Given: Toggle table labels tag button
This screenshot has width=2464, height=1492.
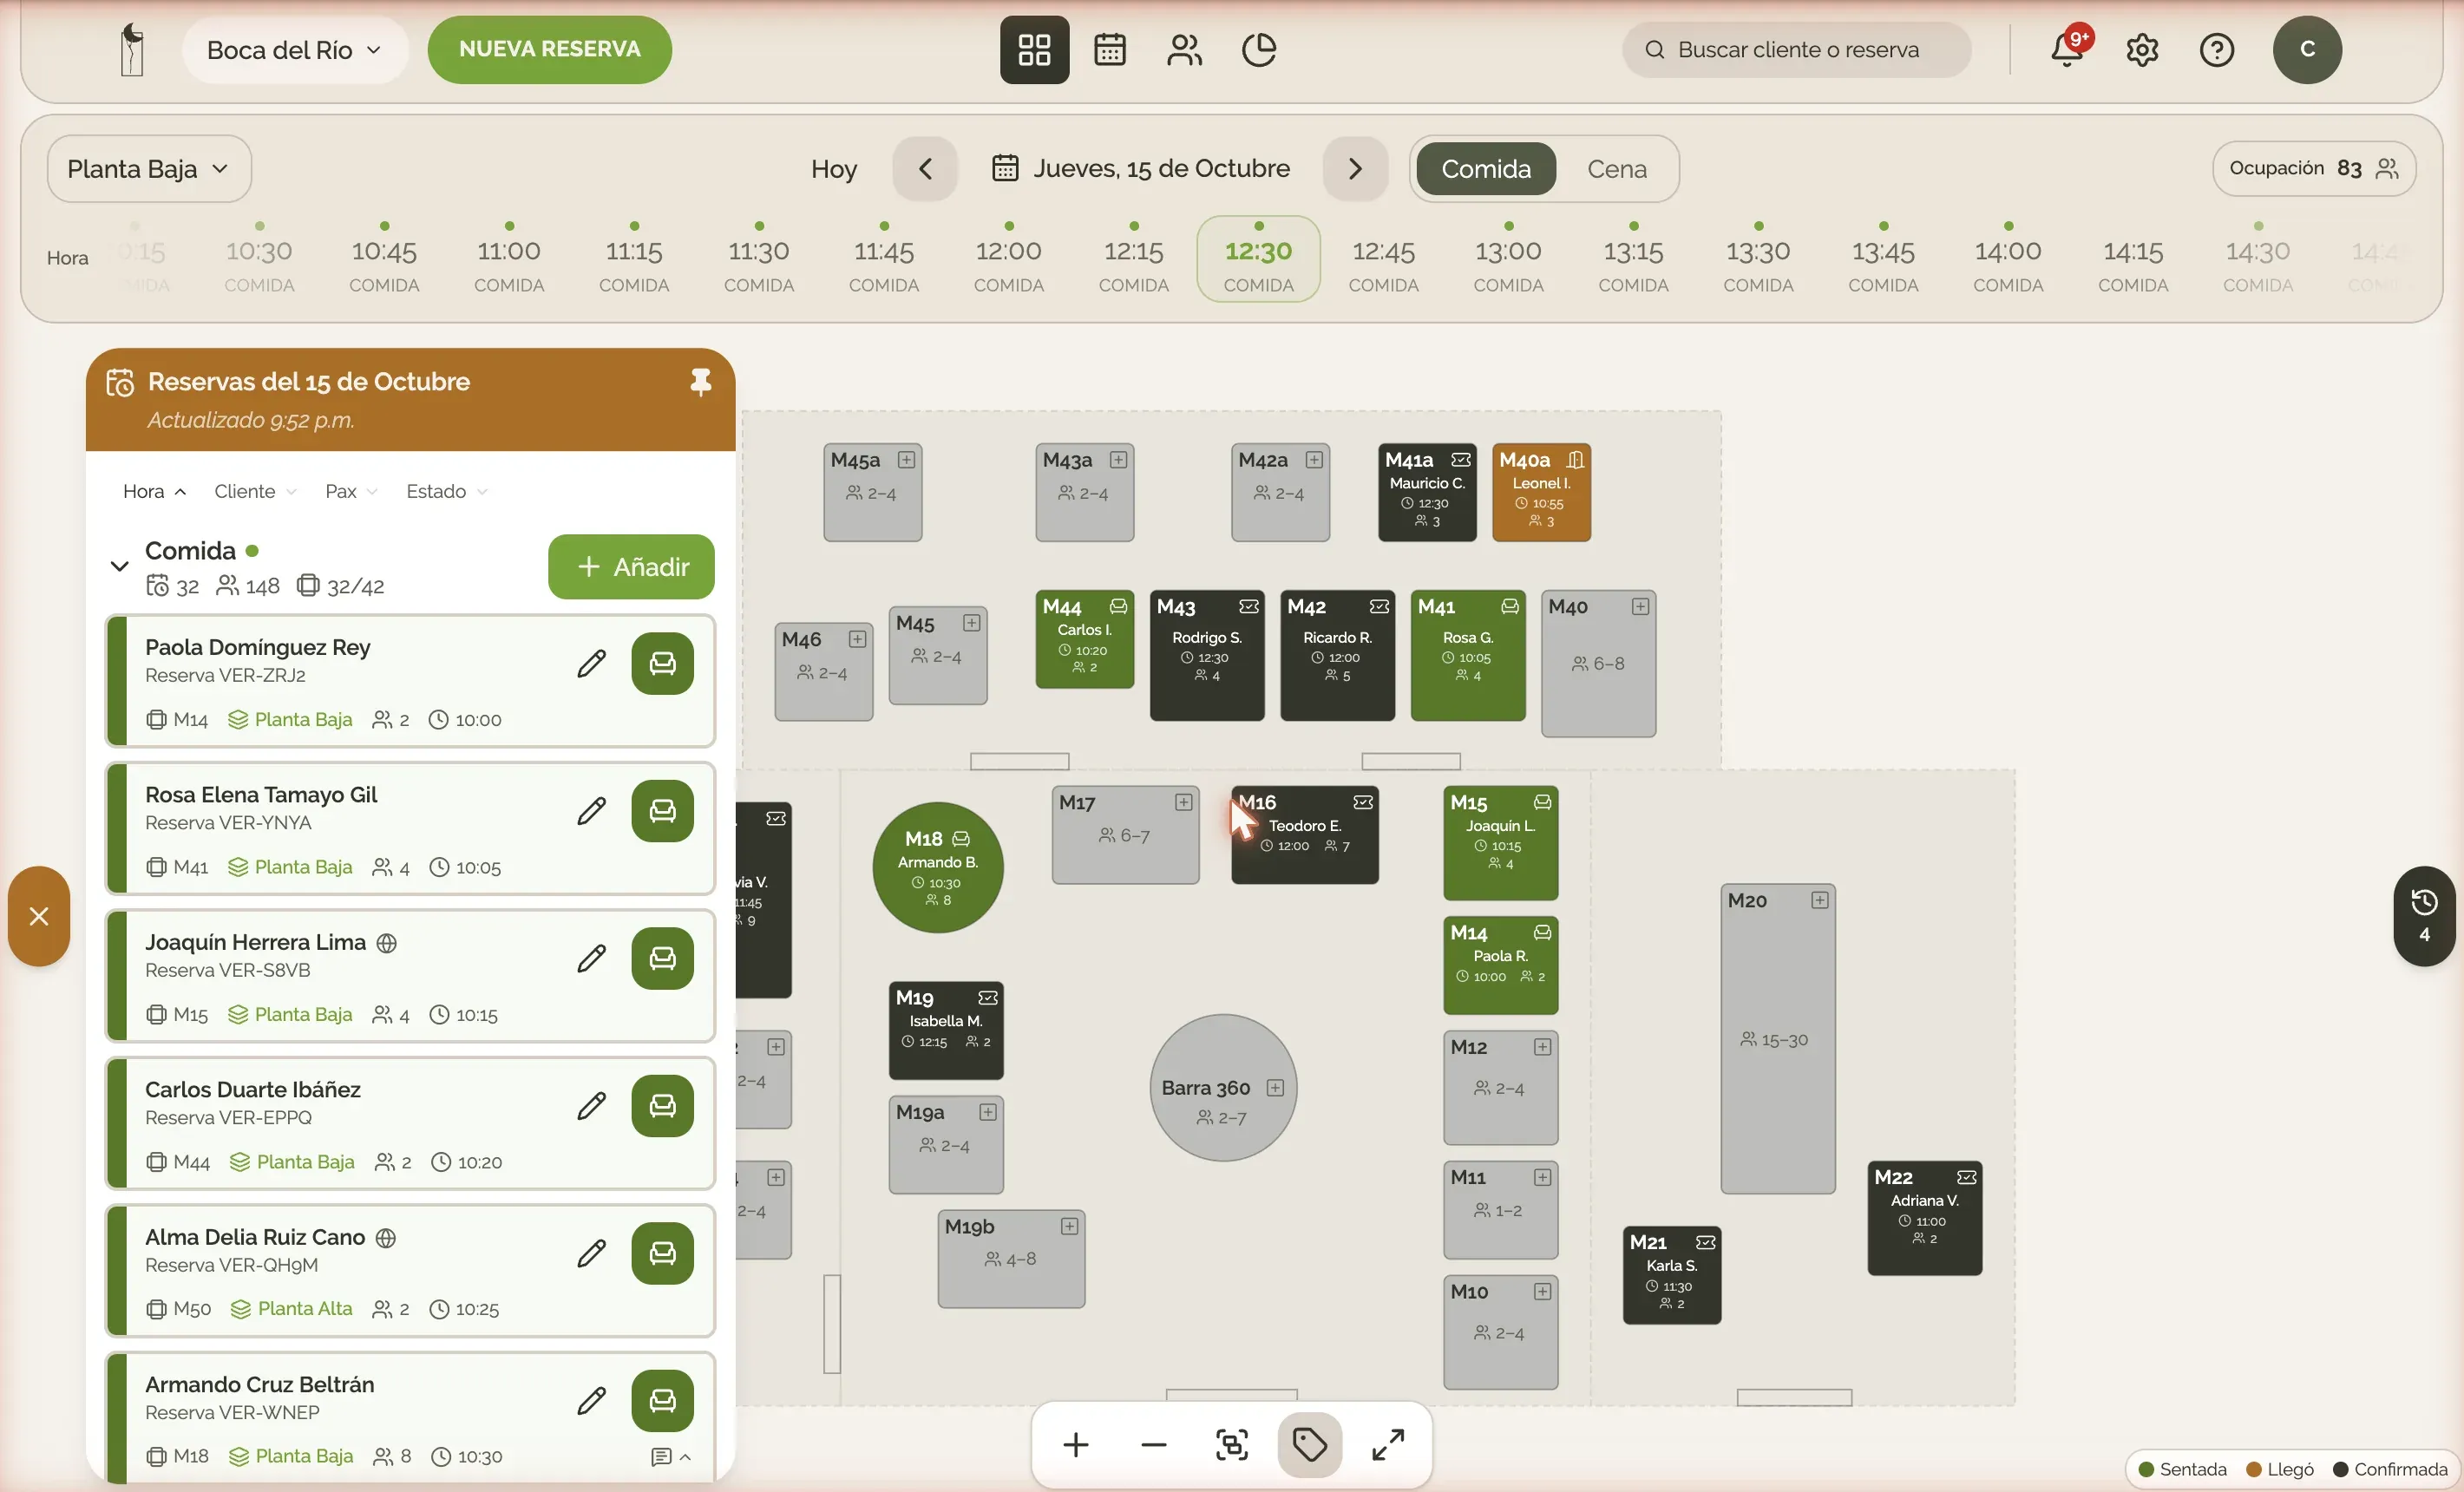Looking at the screenshot, I should pyautogui.click(x=1310, y=1445).
